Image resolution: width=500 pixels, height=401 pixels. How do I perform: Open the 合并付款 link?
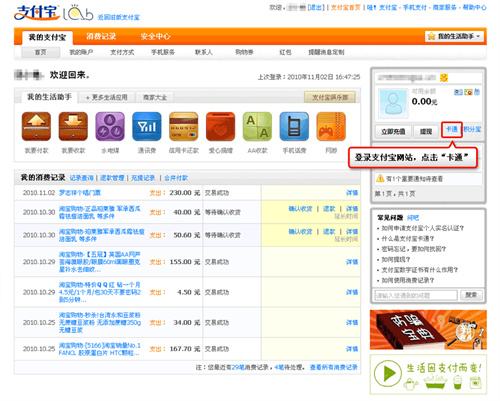(176, 178)
